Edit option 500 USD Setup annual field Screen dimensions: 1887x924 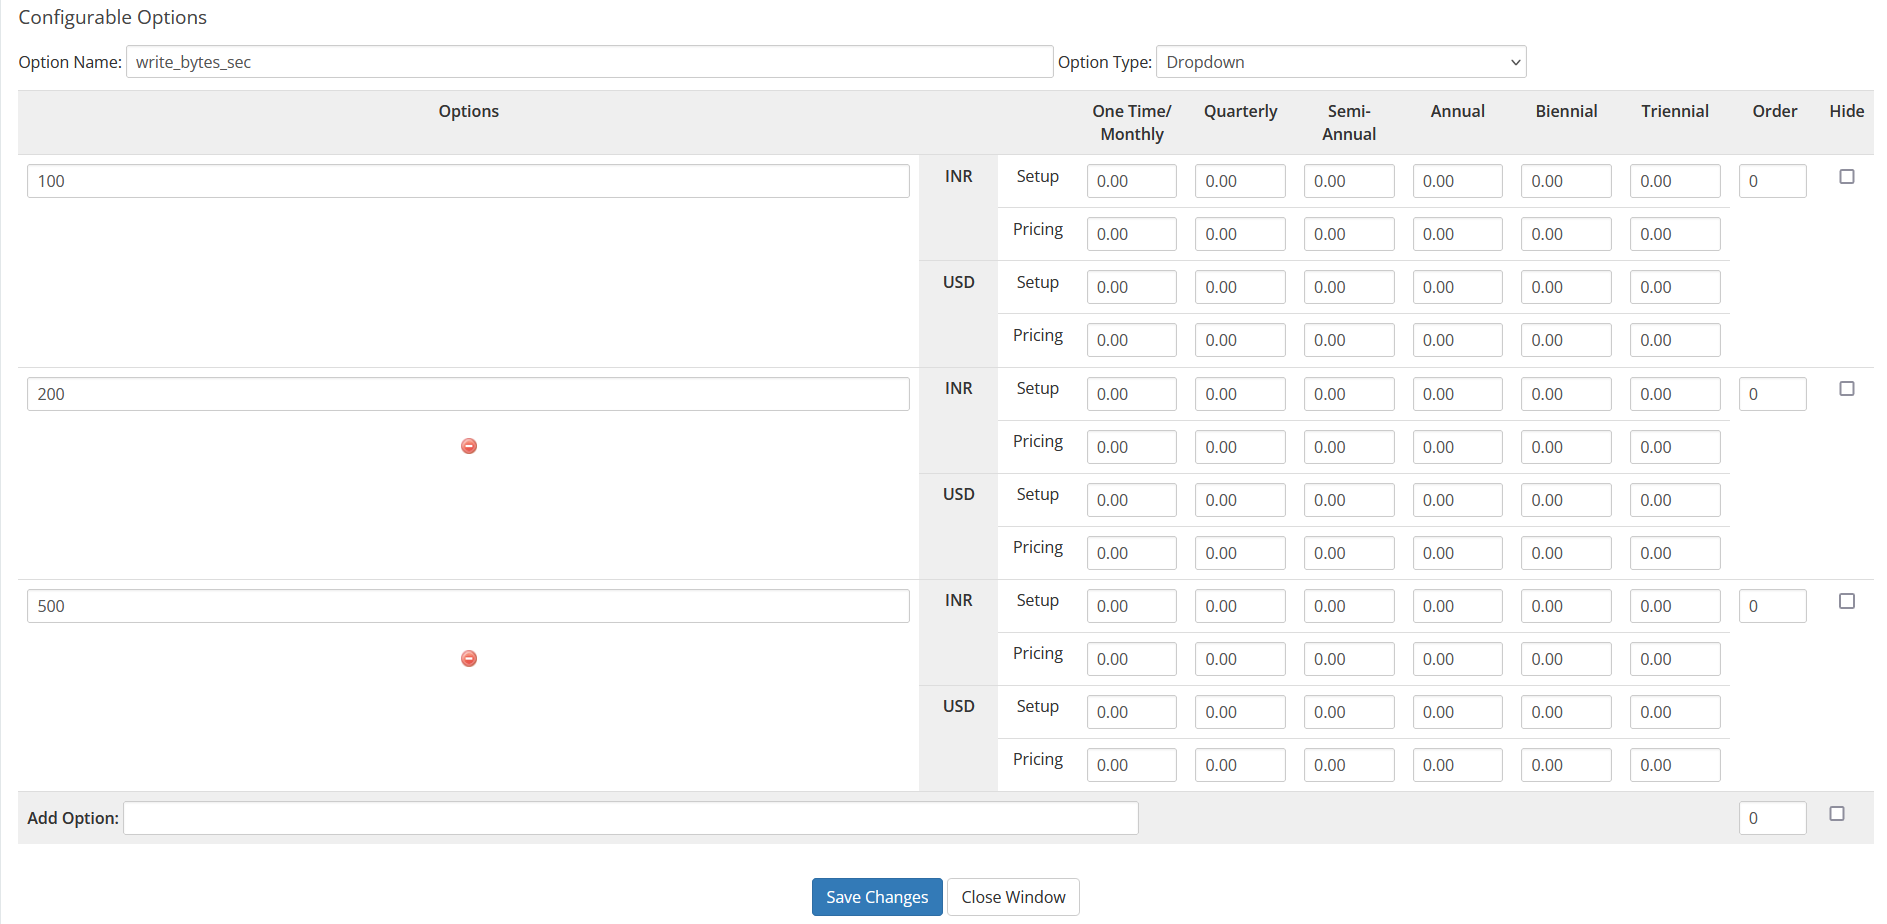(x=1457, y=712)
